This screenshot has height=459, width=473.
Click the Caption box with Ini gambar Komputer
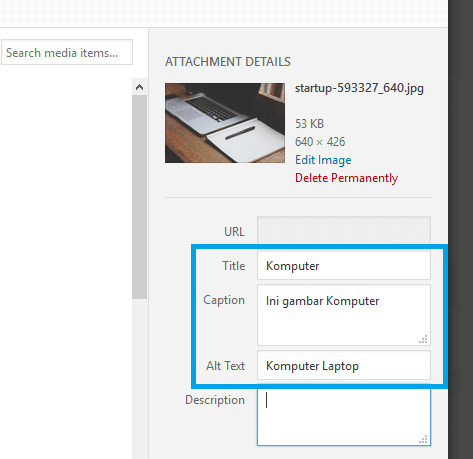(344, 315)
